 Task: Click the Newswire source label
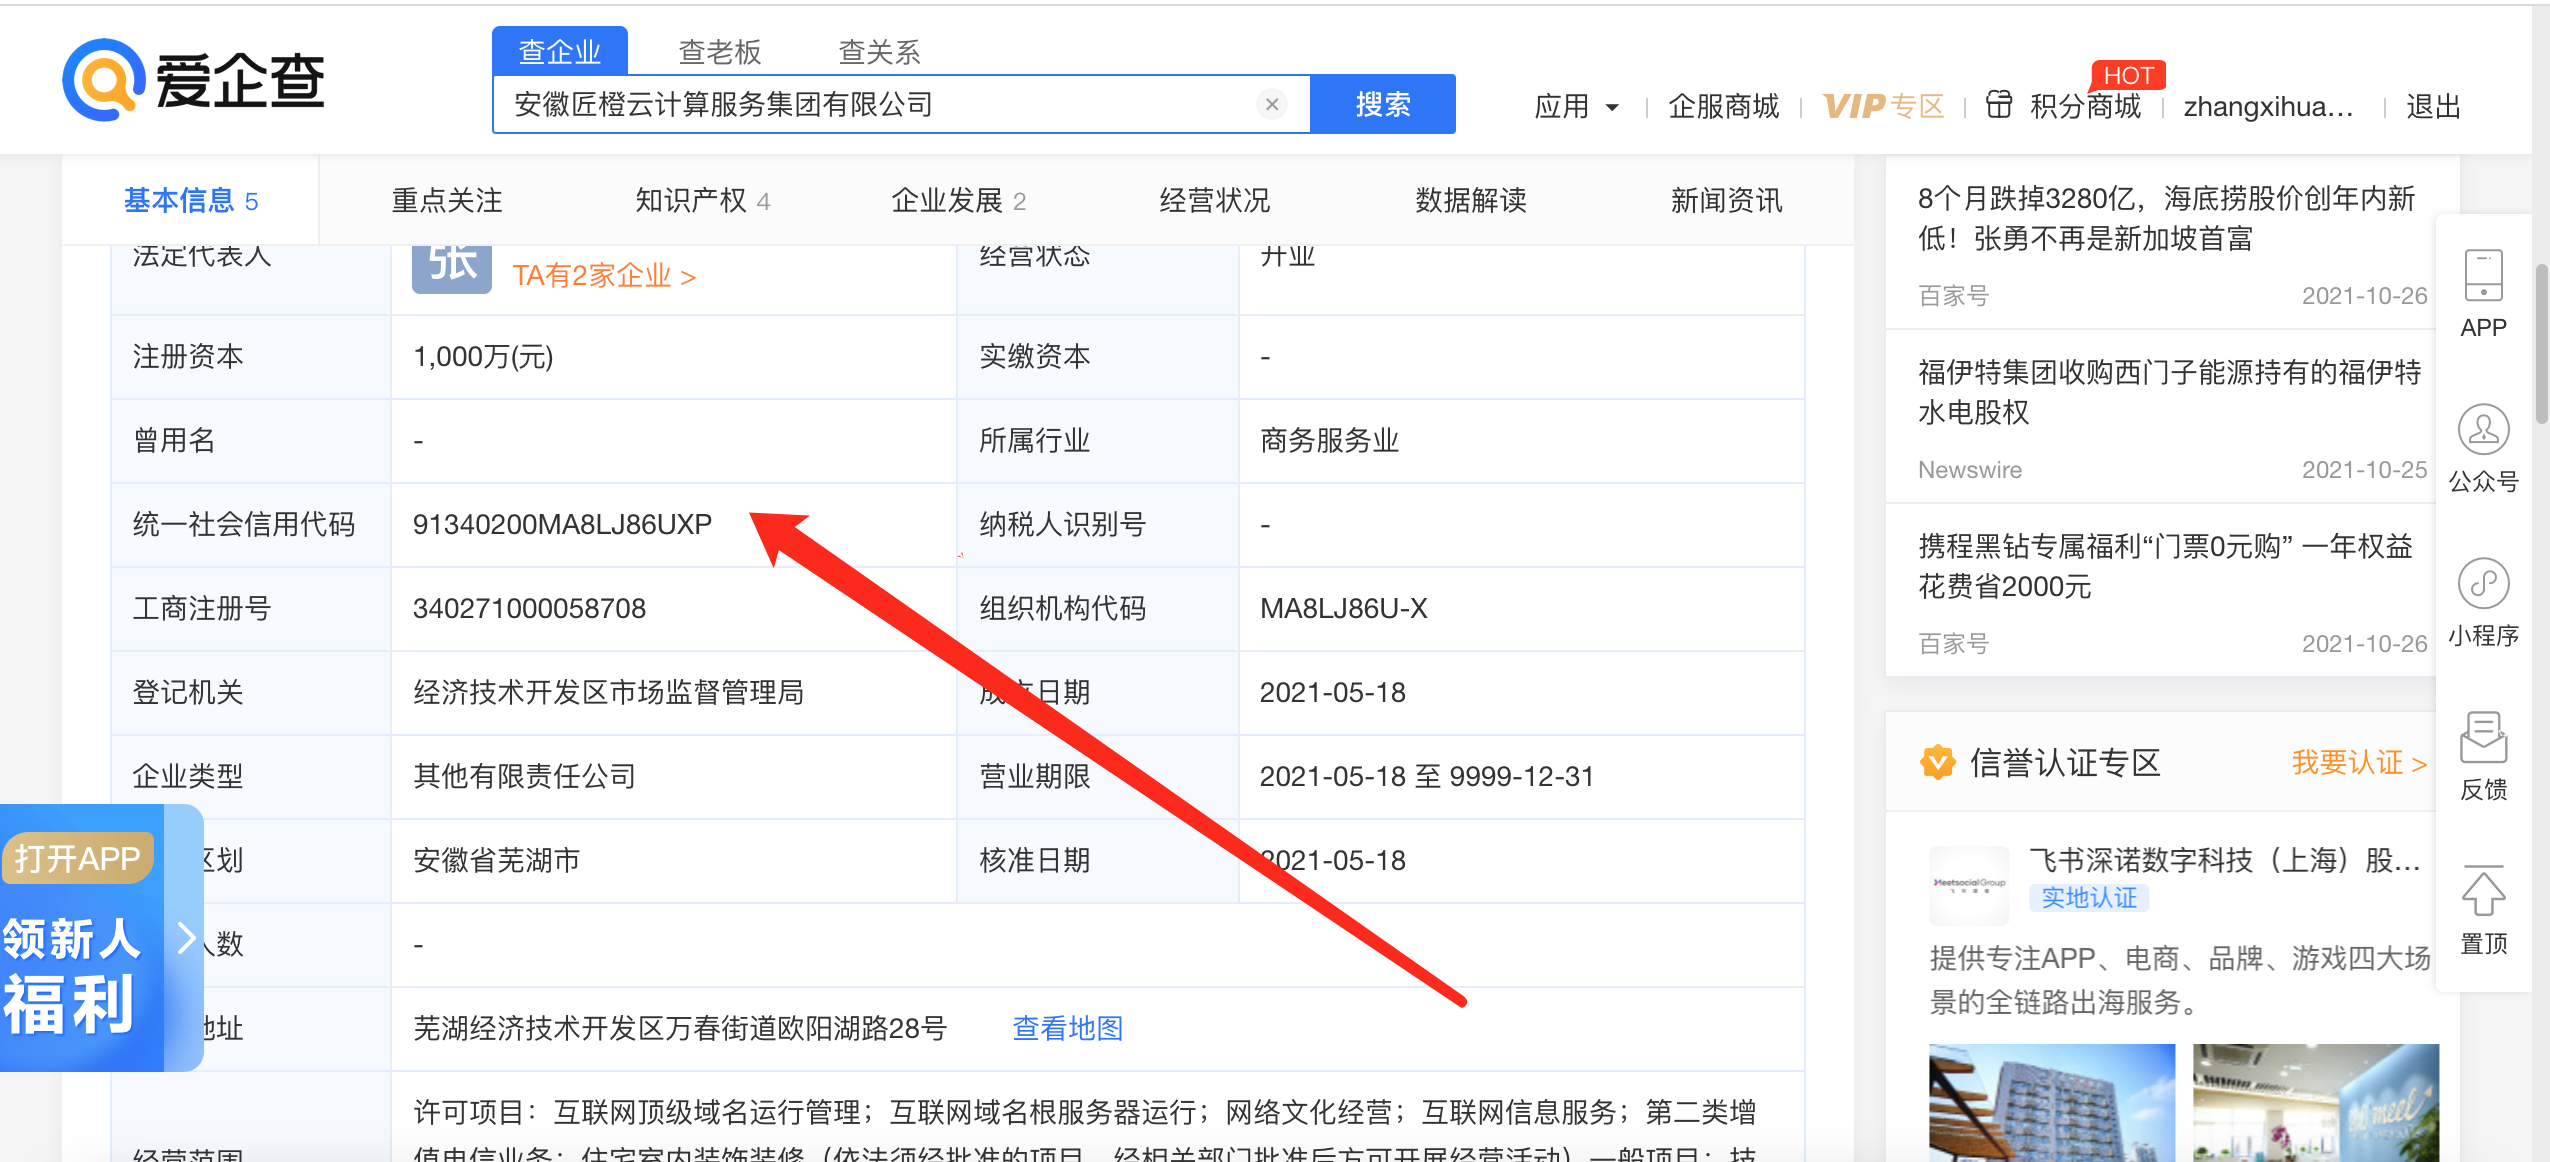1969,470
